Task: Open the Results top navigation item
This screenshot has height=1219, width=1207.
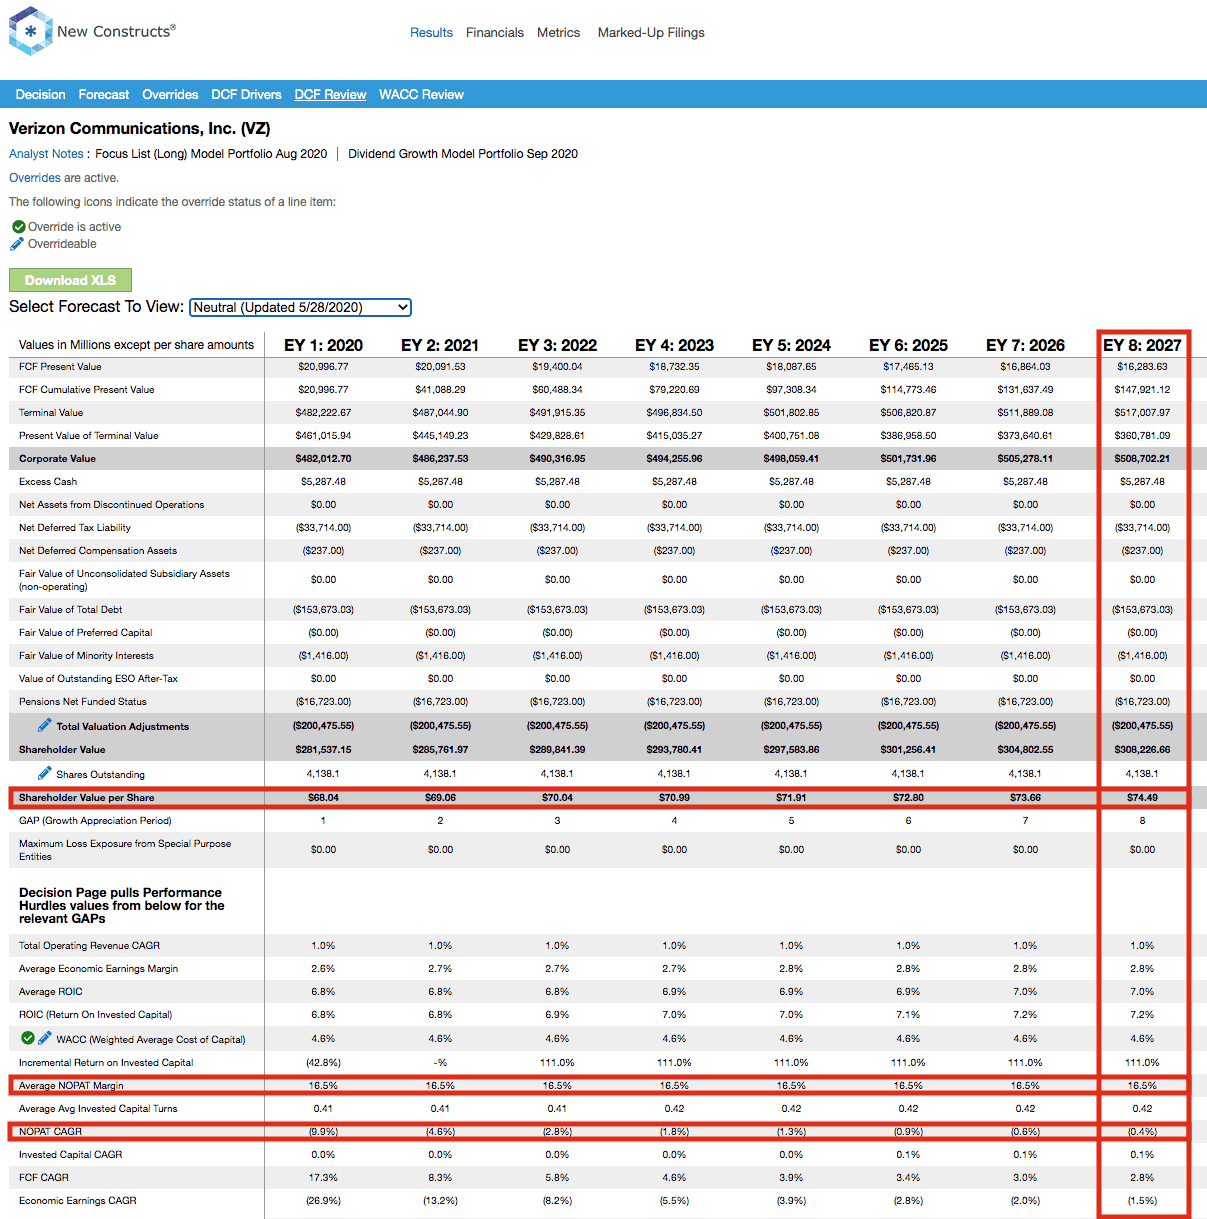Action: [x=431, y=33]
